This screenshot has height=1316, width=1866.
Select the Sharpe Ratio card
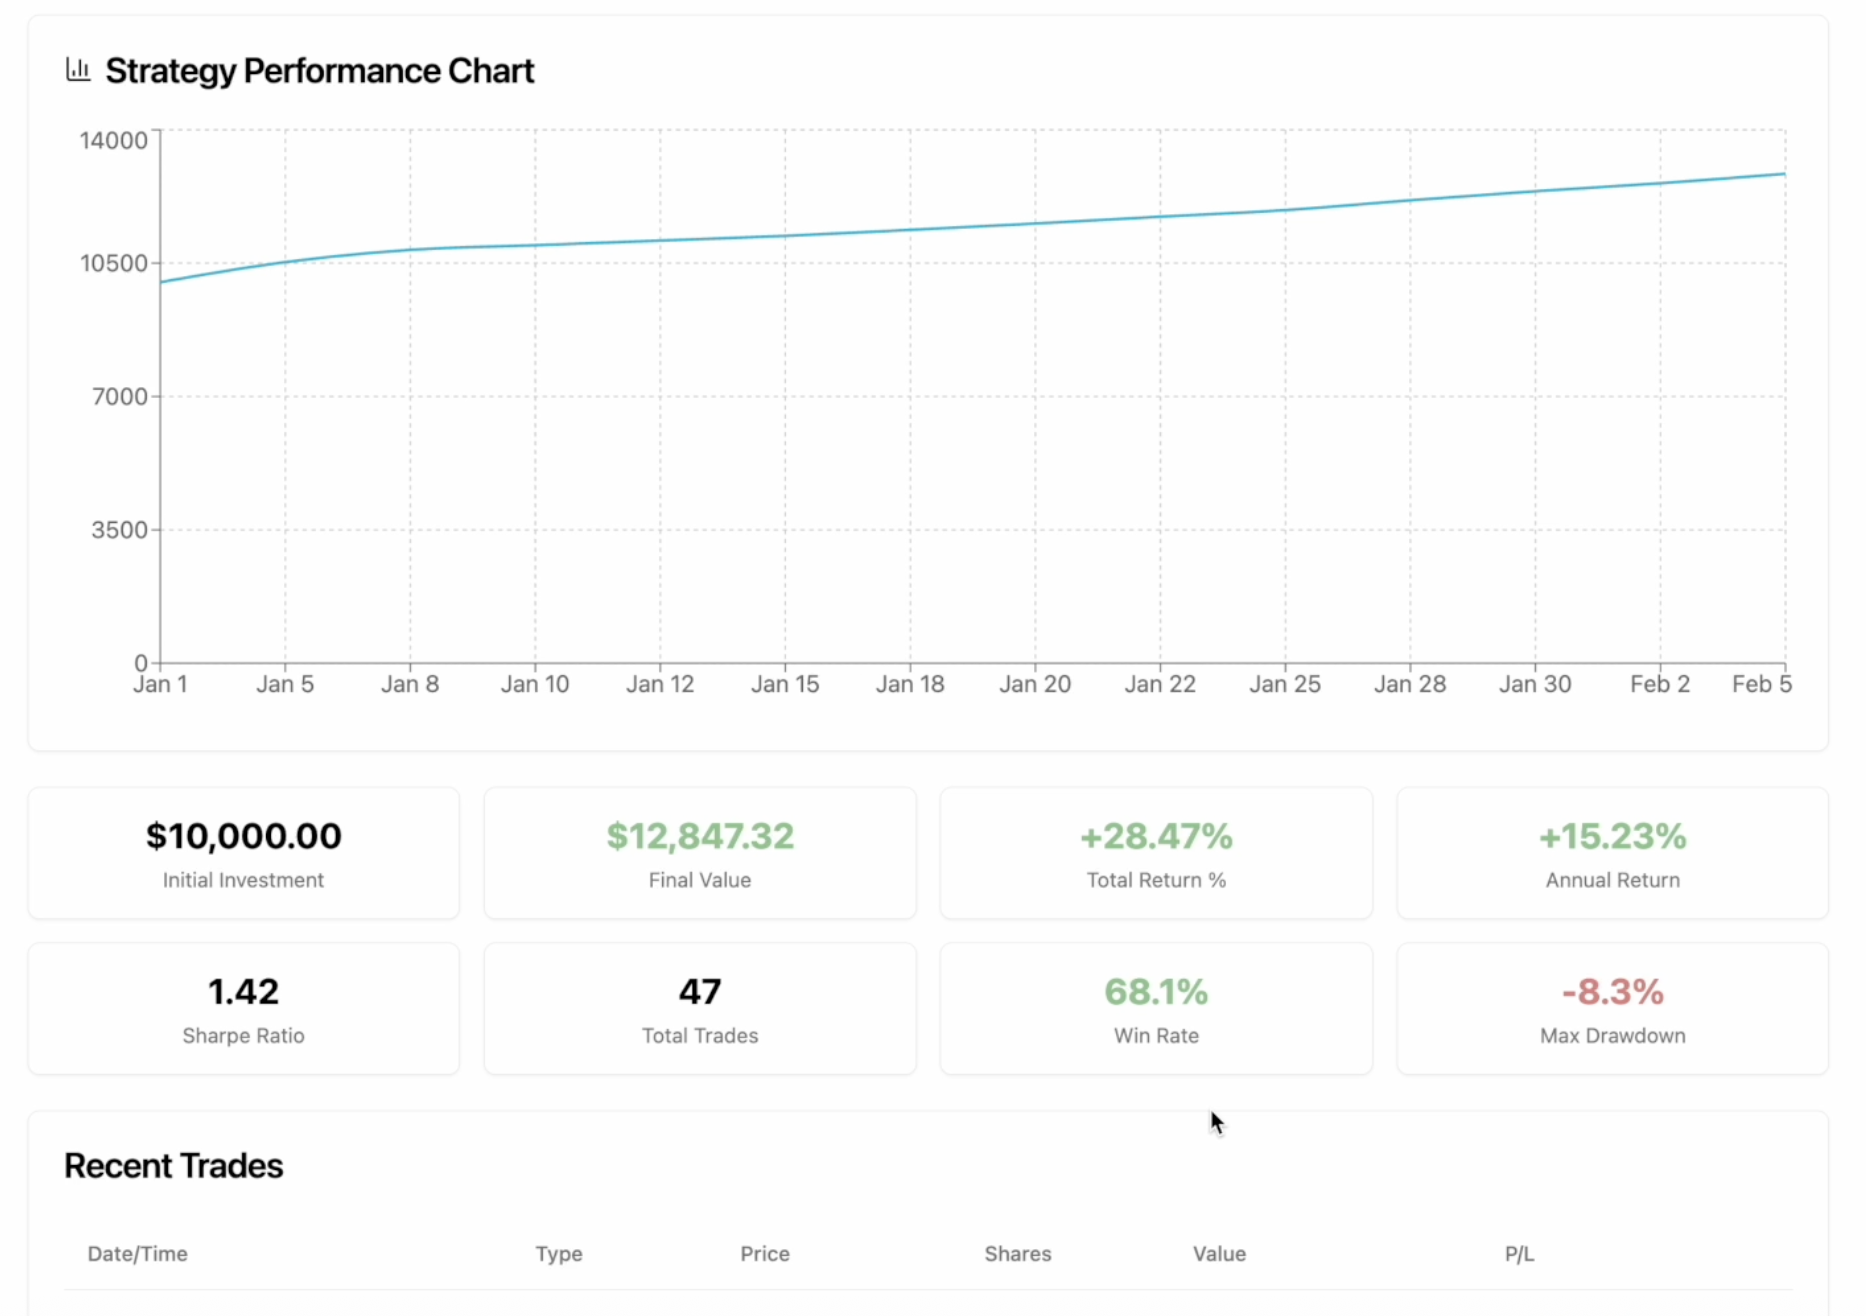pyautogui.click(x=243, y=1008)
